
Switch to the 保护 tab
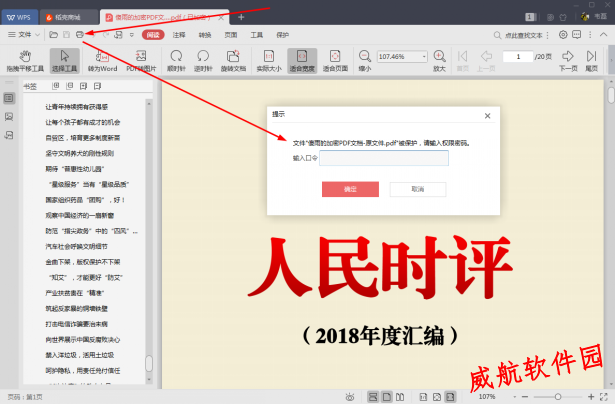click(282, 35)
